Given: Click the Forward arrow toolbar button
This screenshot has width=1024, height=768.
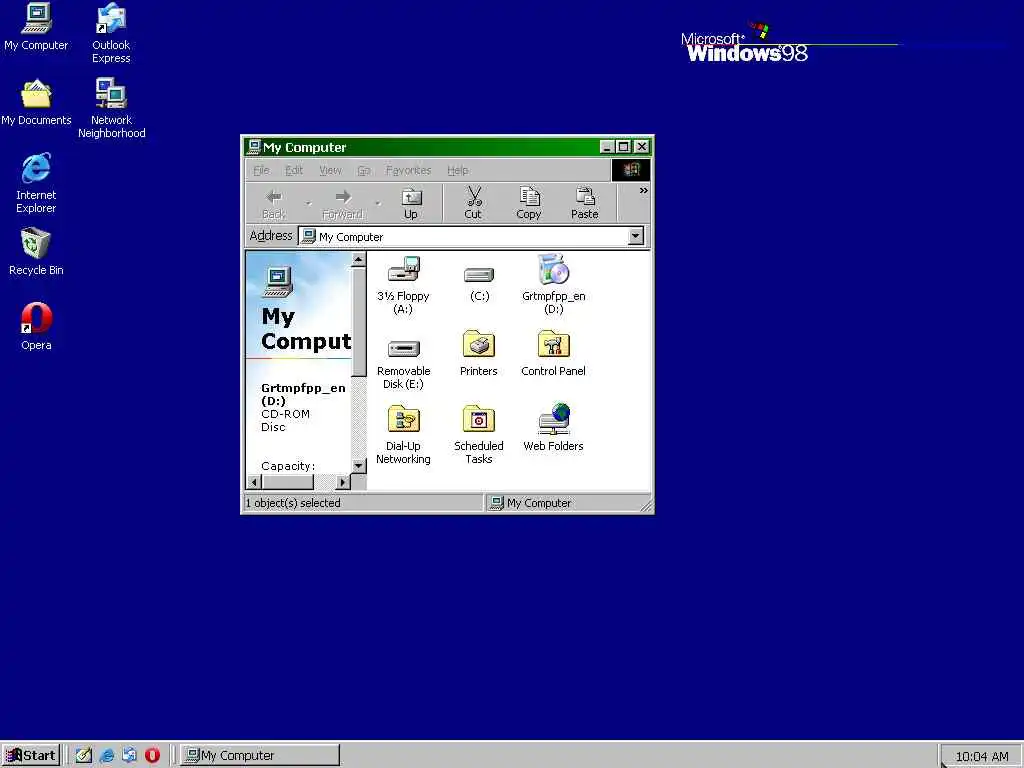Looking at the screenshot, I should (x=343, y=203).
